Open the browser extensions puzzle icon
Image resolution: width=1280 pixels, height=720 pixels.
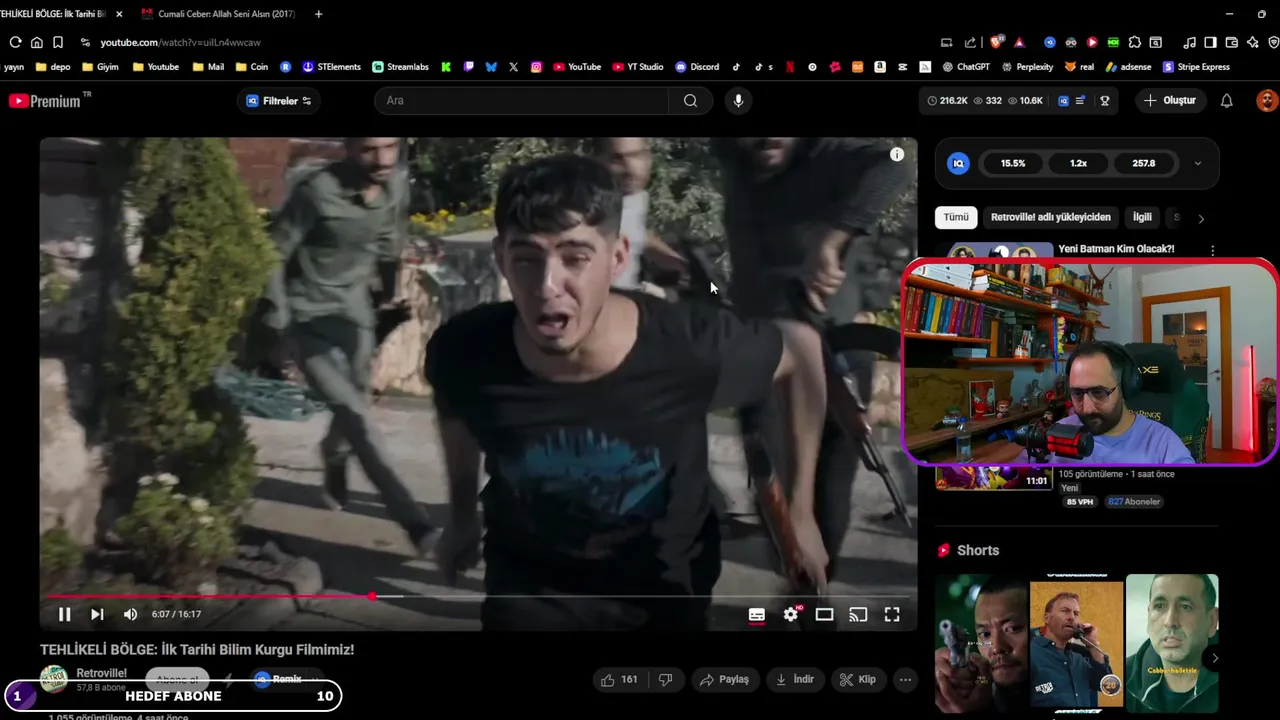[x=1134, y=42]
